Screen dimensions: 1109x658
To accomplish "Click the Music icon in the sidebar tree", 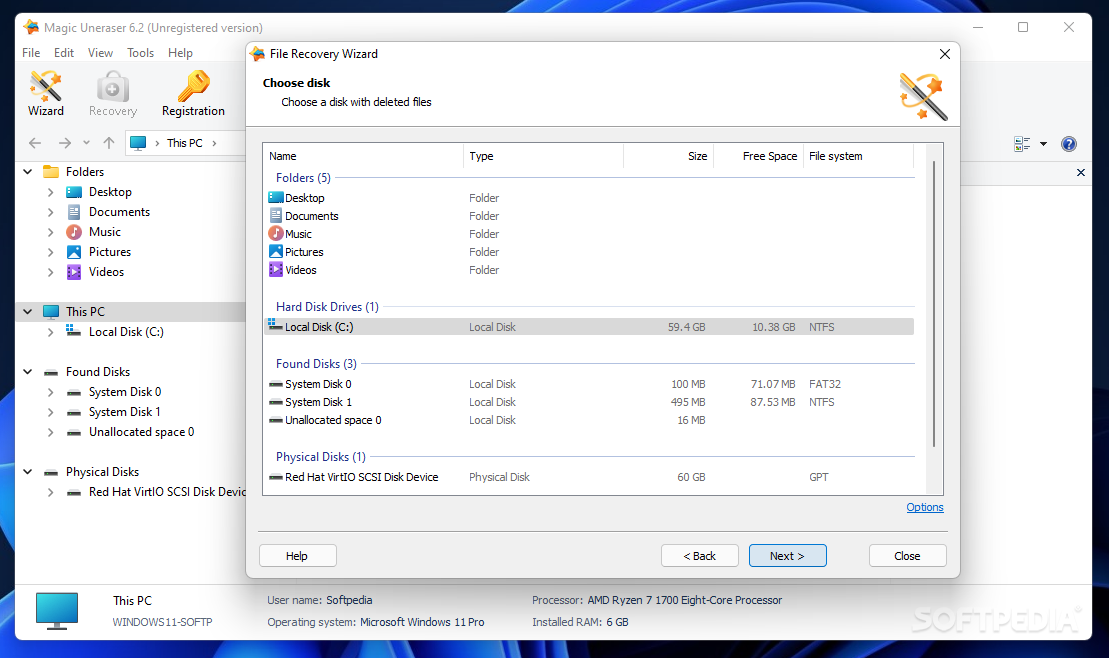I will (74, 232).
